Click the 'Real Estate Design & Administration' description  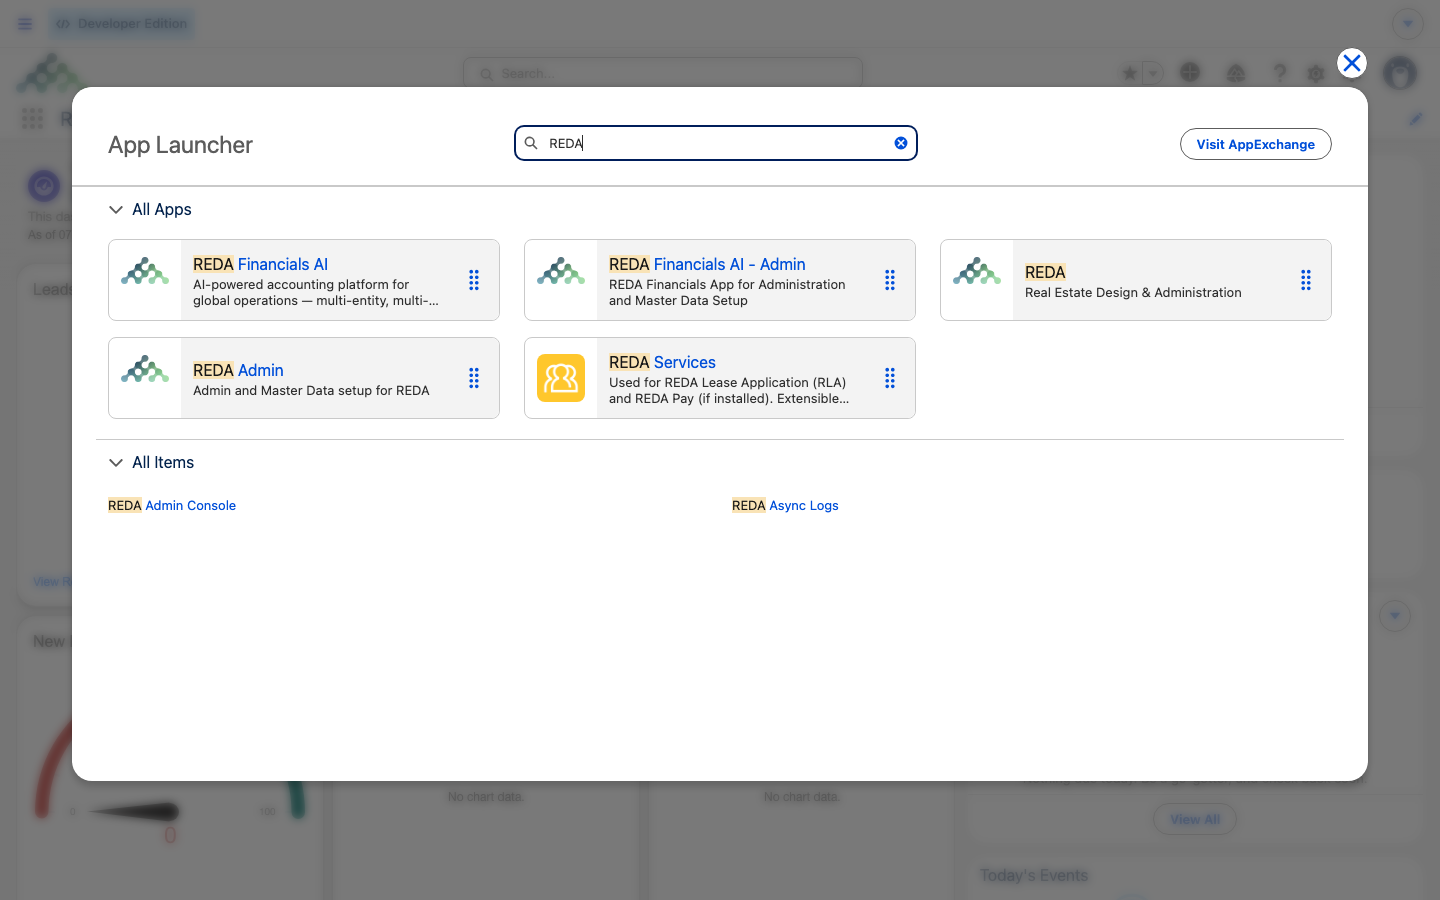point(1133,293)
